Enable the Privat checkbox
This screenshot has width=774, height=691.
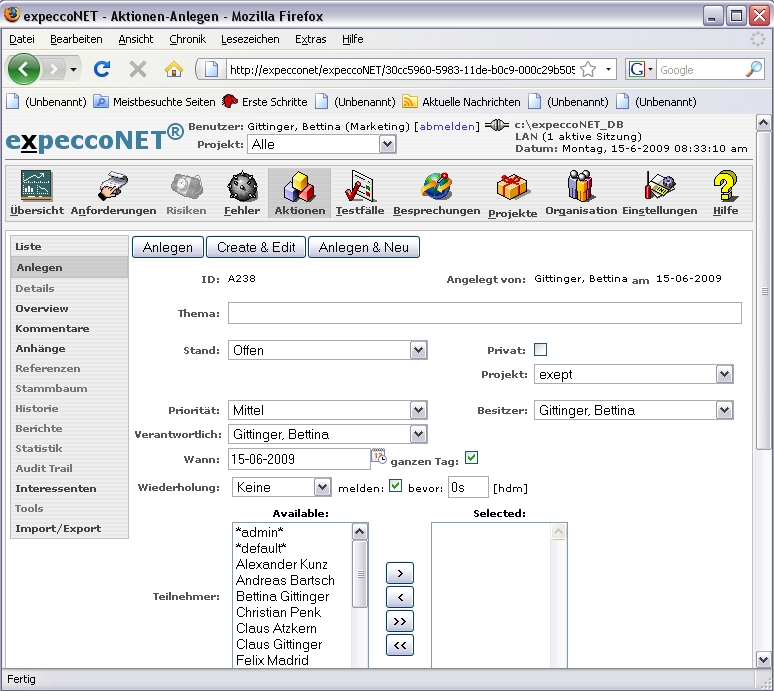[541, 349]
